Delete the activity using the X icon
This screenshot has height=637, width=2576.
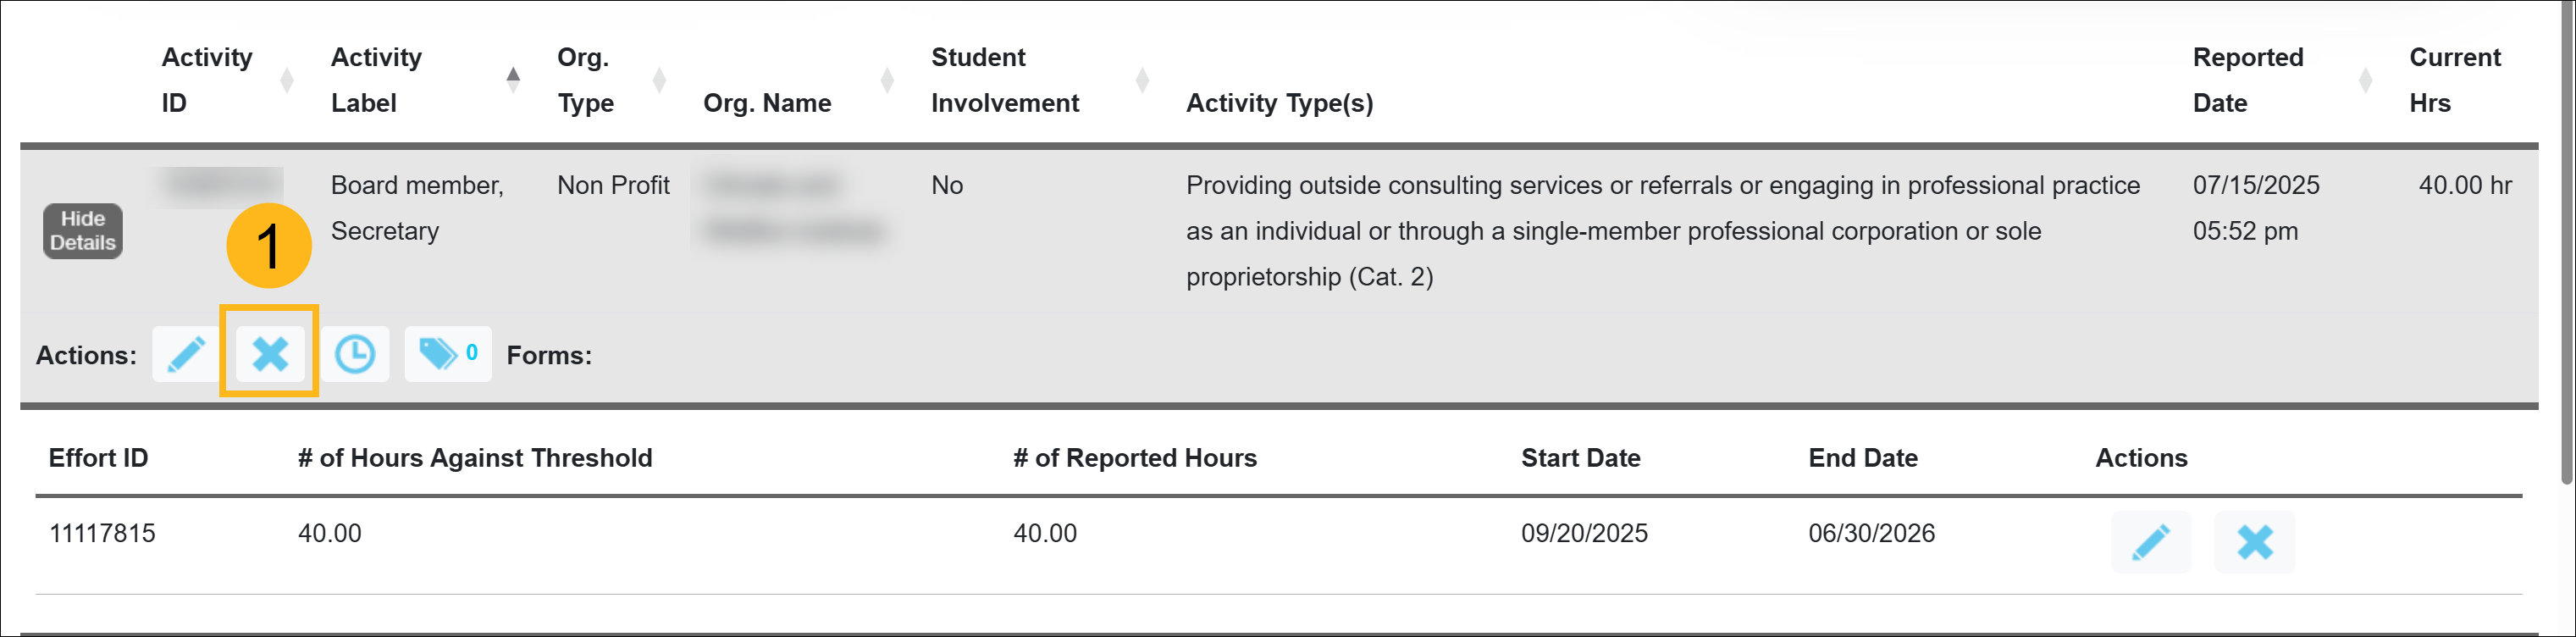point(270,354)
